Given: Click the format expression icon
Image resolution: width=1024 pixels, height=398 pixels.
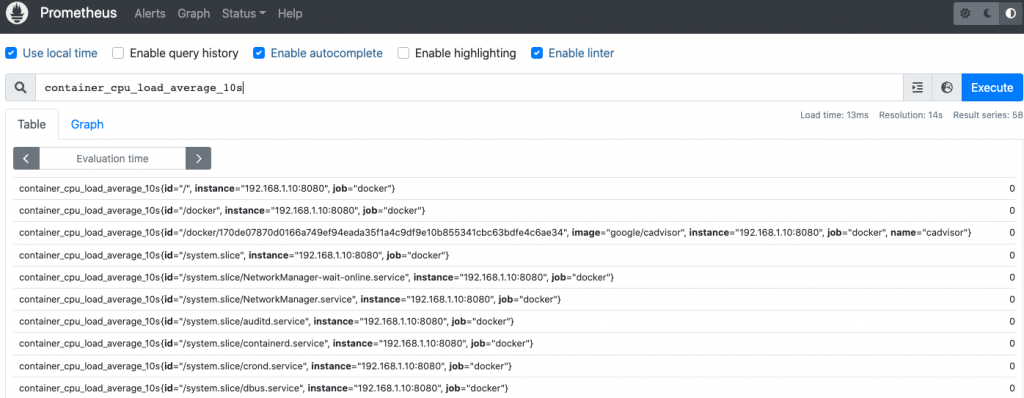Looking at the screenshot, I should (918, 88).
